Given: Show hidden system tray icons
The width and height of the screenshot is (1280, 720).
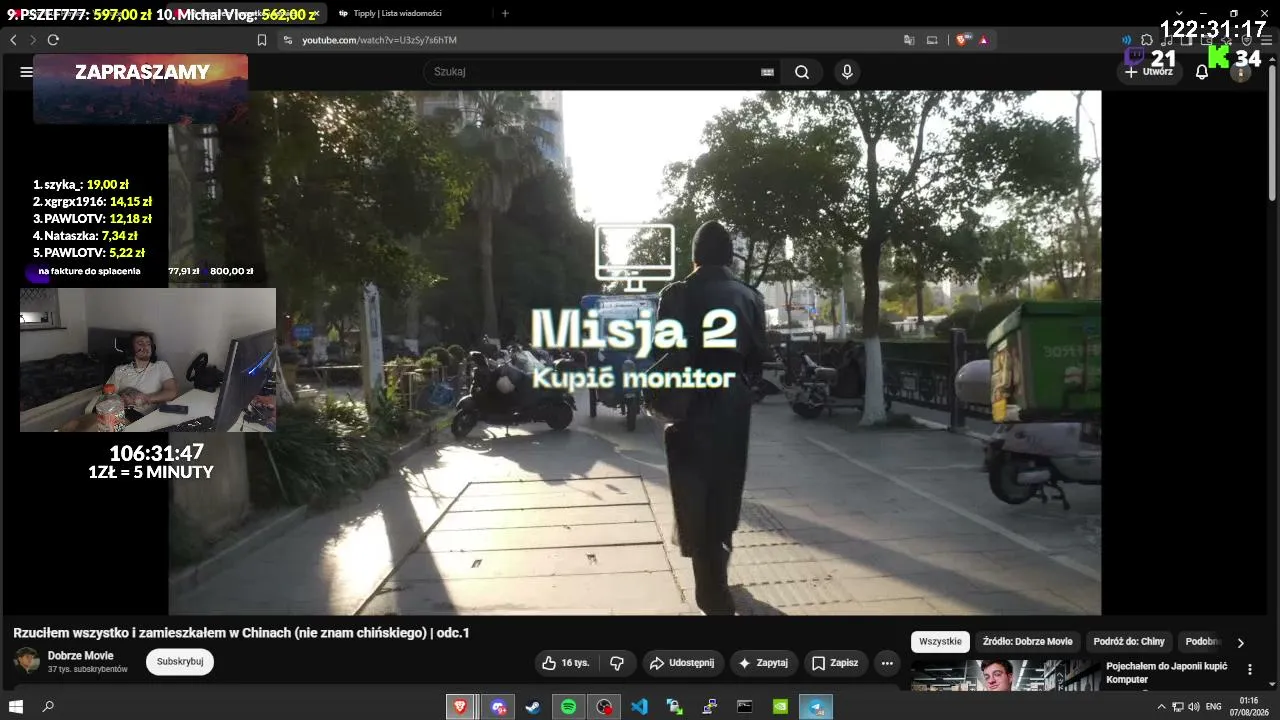Looking at the screenshot, I should point(1161,707).
